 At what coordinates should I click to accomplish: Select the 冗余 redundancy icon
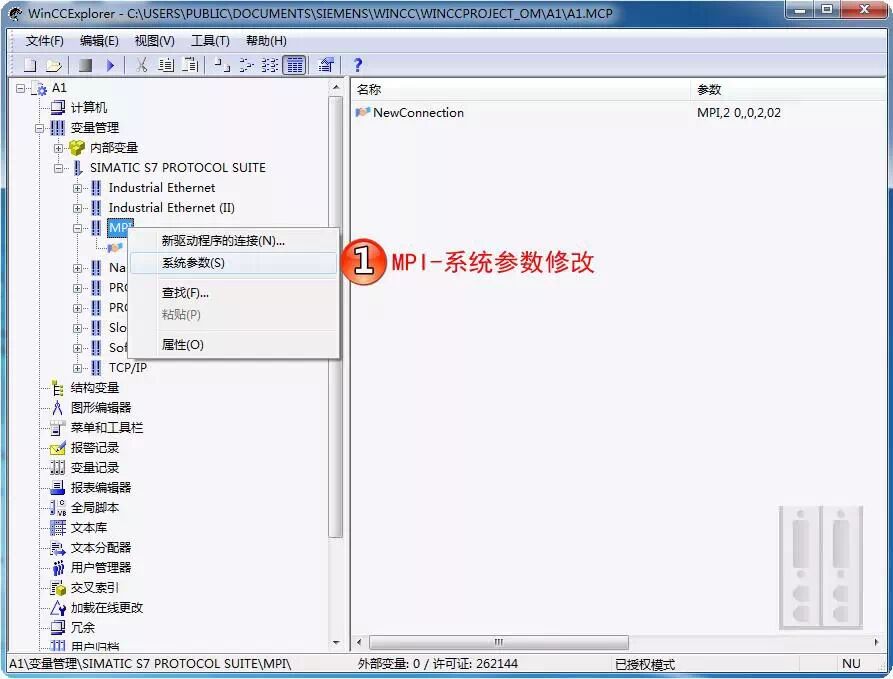(58, 628)
